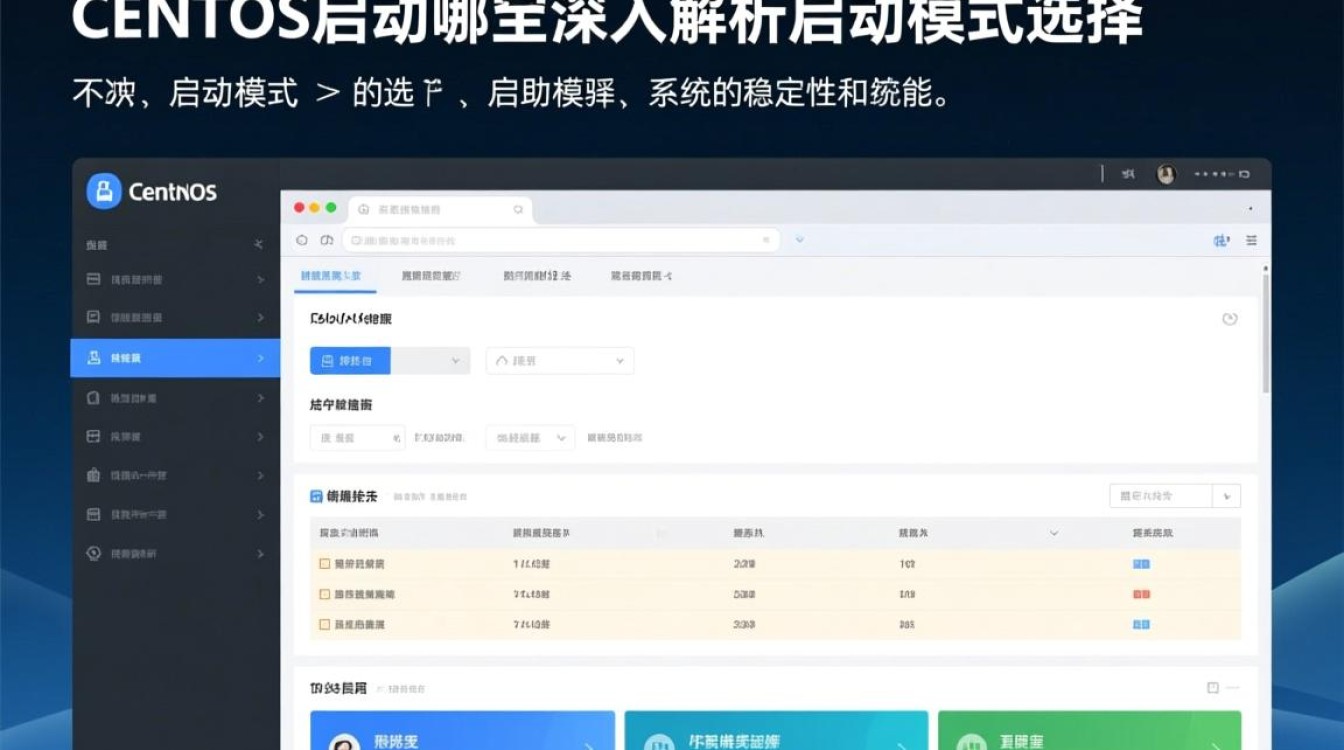The height and width of the screenshot is (750, 1344).
Task: Select the blue highlighted sidebar menu item
Action: tap(175, 357)
